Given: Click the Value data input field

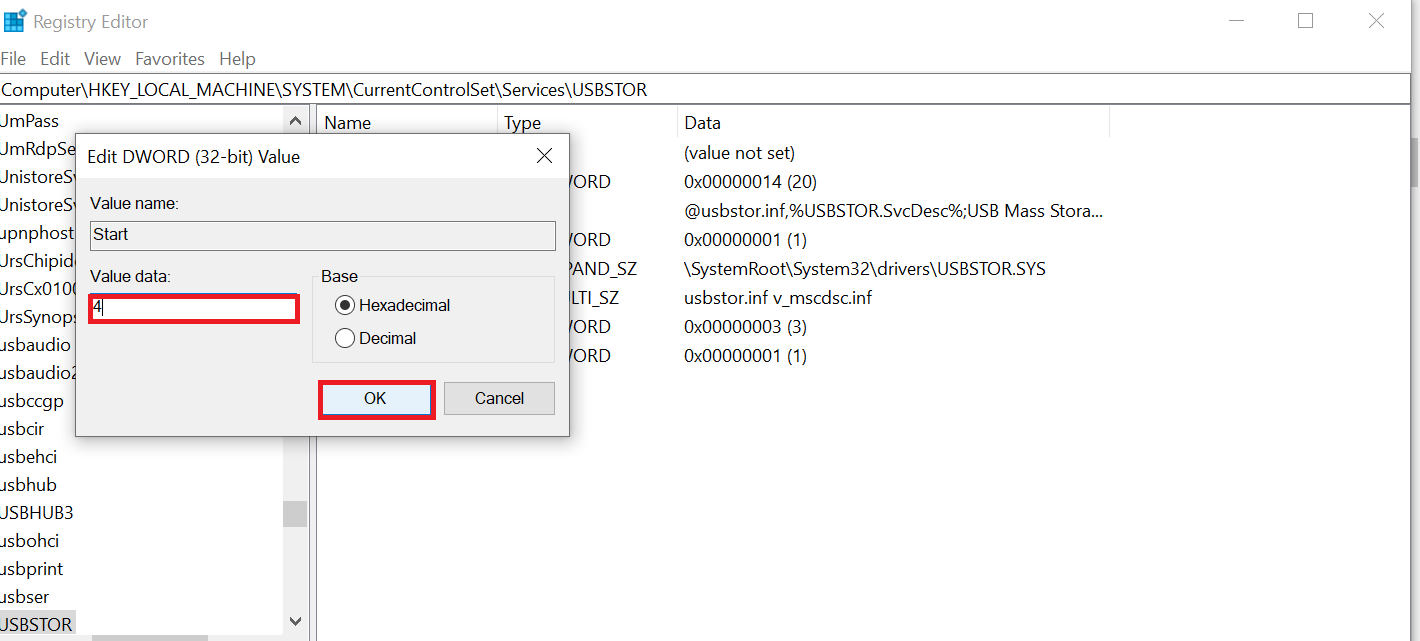Looking at the screenshot, I should pyautogui.click(x=194, y=309).
